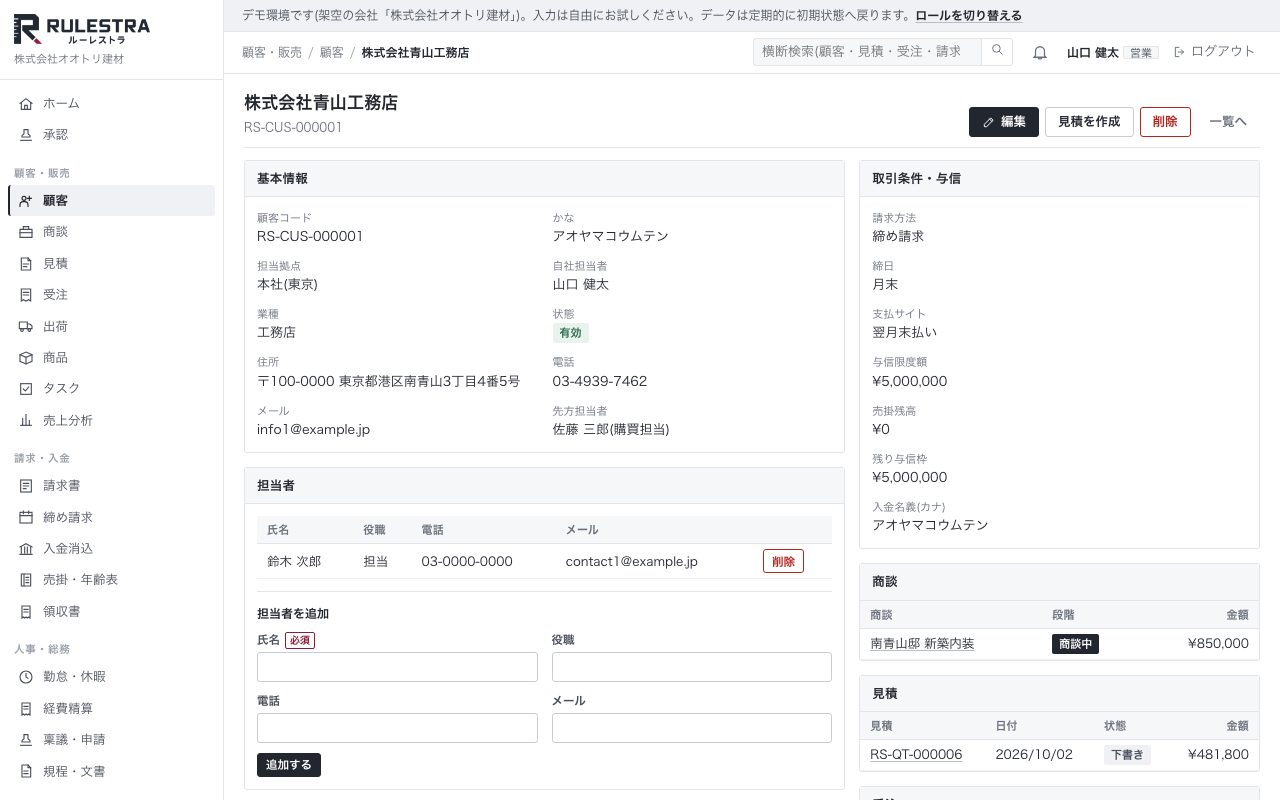Click the 顧客・販売 breadcrumb
The height and width of the screenshot is (800, 1280).
272,52
